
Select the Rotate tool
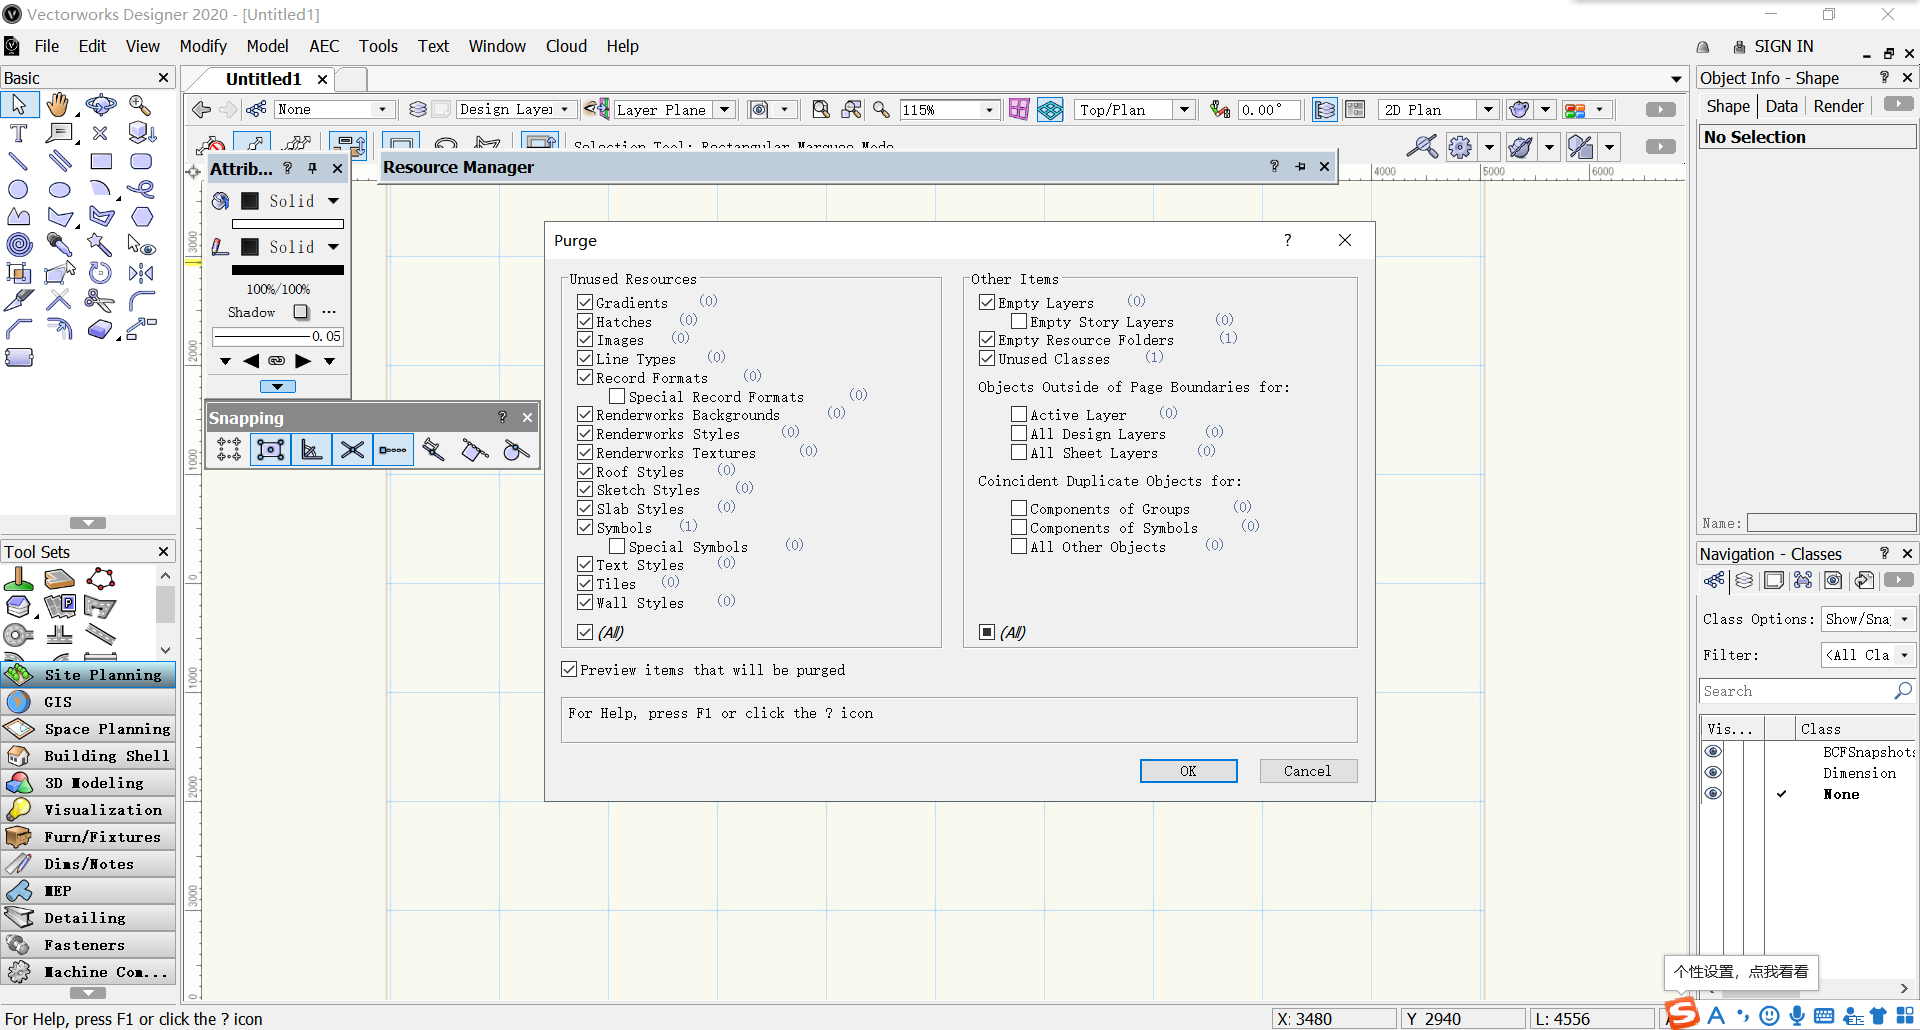100,272
